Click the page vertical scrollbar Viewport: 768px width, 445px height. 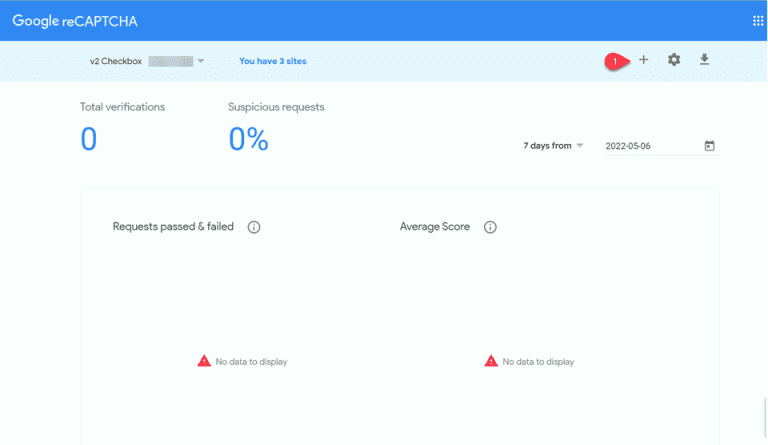pyautogui.click(x=766, y=417)
